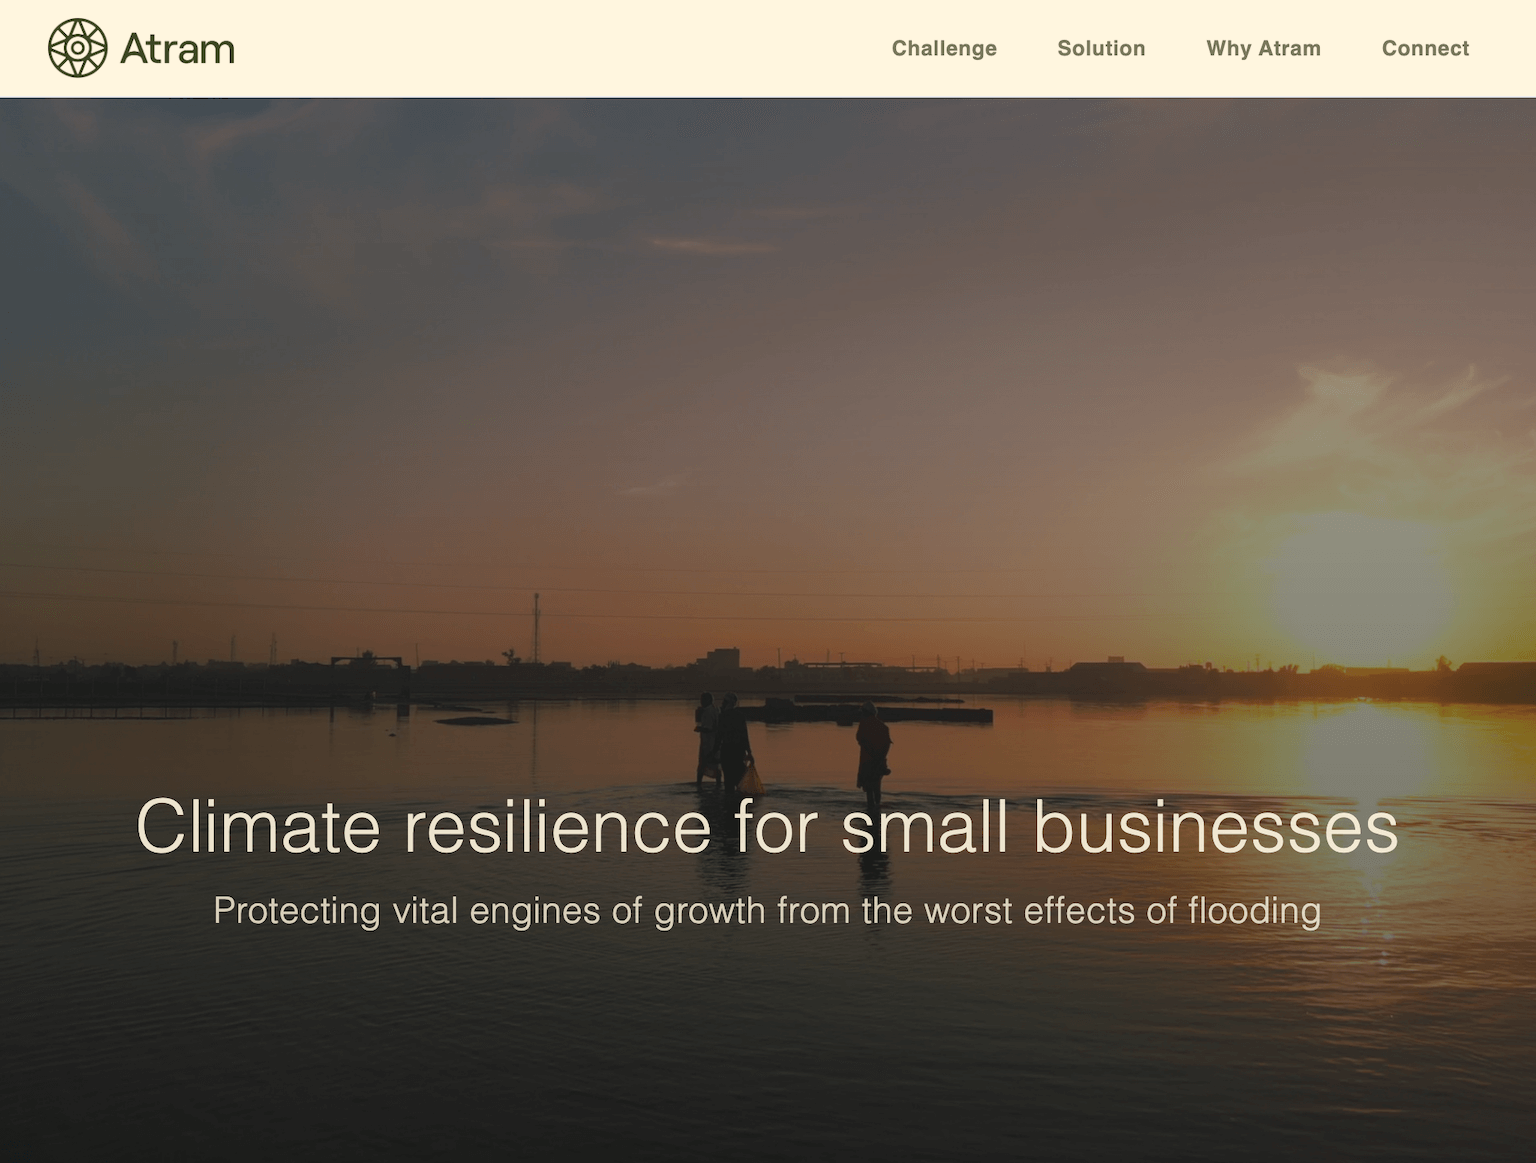Click the Protecting vital engines of growth subheading
This screenshot has width=1536, height=1163.
767,911
